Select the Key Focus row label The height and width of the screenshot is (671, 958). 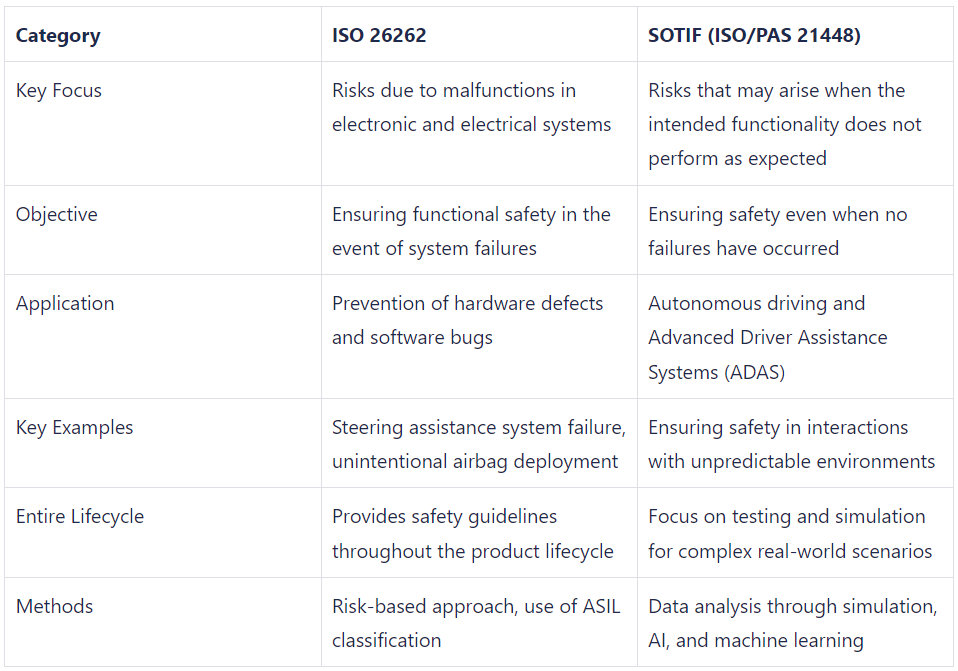click(x=59, y=90)
